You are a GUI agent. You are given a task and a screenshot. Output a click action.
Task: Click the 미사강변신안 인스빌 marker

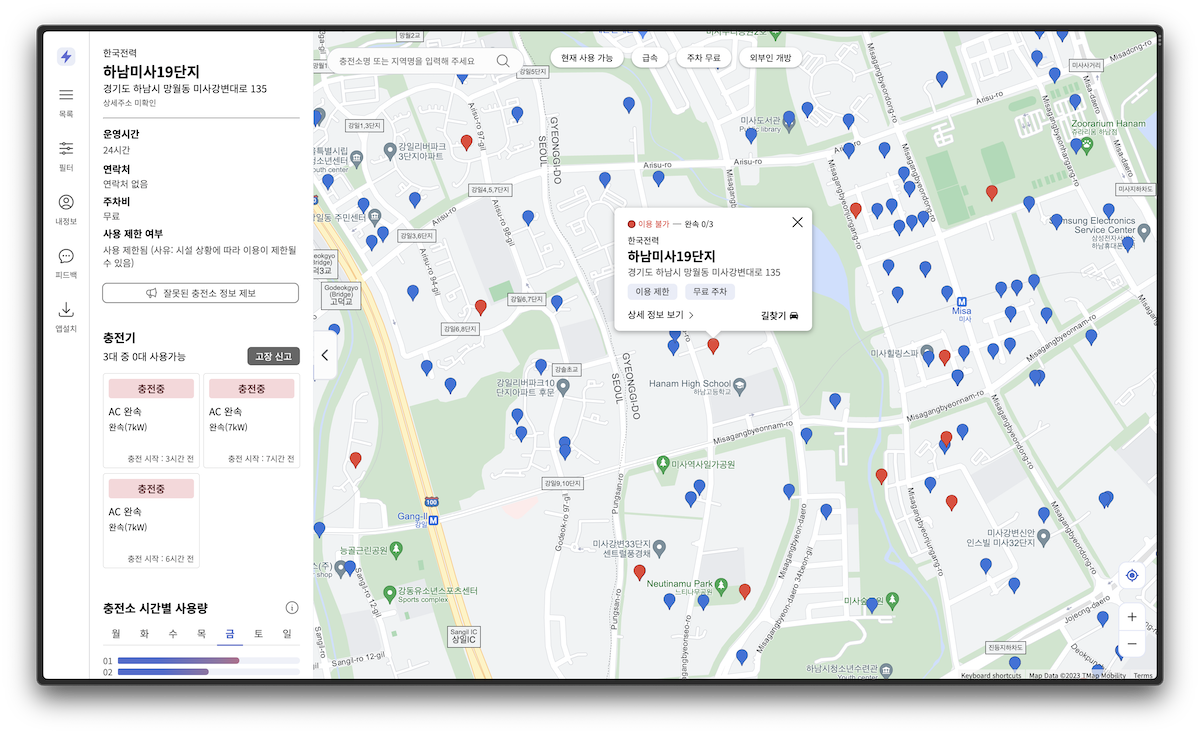1044,537
